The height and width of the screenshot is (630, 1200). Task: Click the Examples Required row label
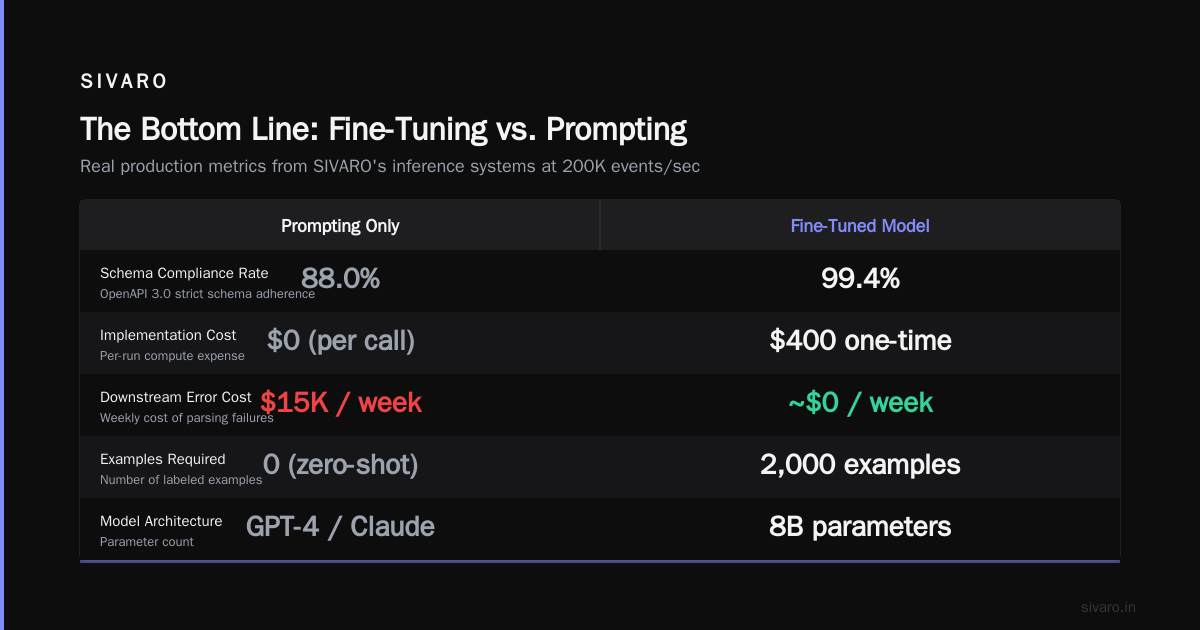[162, 459]
